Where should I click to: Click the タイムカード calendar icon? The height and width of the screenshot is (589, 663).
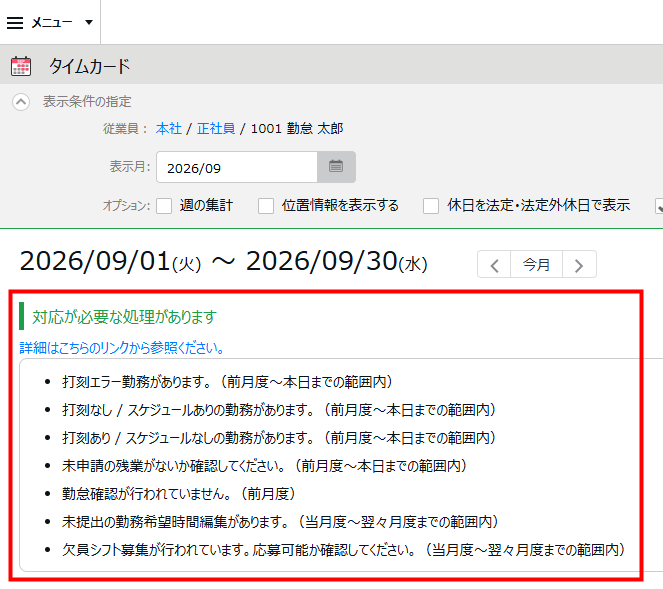pos(21,66)
